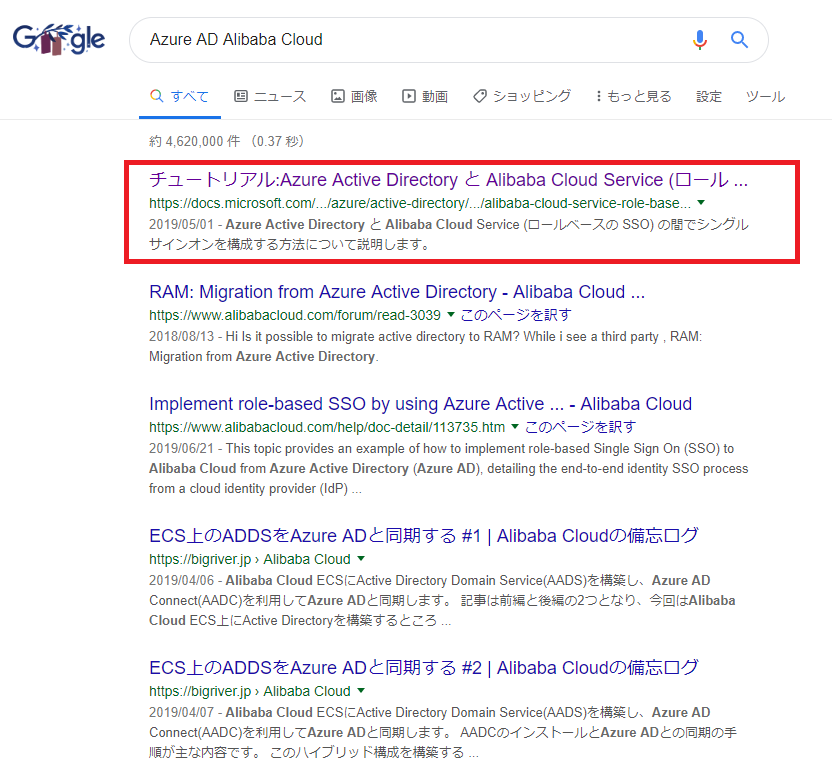This screenshot has height=765, width=832.
Task: Click the https://www.alibabacloud.com/forum/read-3039 URL
Action: [294, 315]
